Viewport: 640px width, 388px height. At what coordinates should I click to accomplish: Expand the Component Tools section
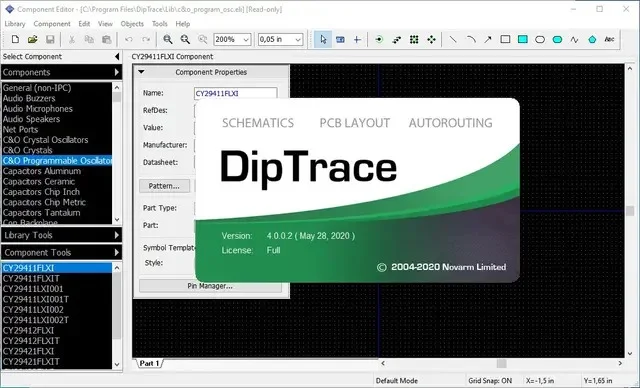[62, 253]
